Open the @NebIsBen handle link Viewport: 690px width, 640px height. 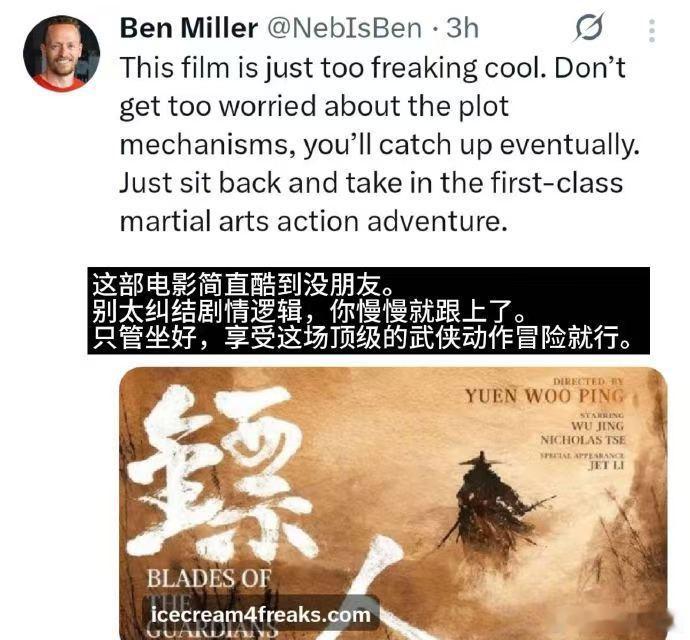pos(345,28)
